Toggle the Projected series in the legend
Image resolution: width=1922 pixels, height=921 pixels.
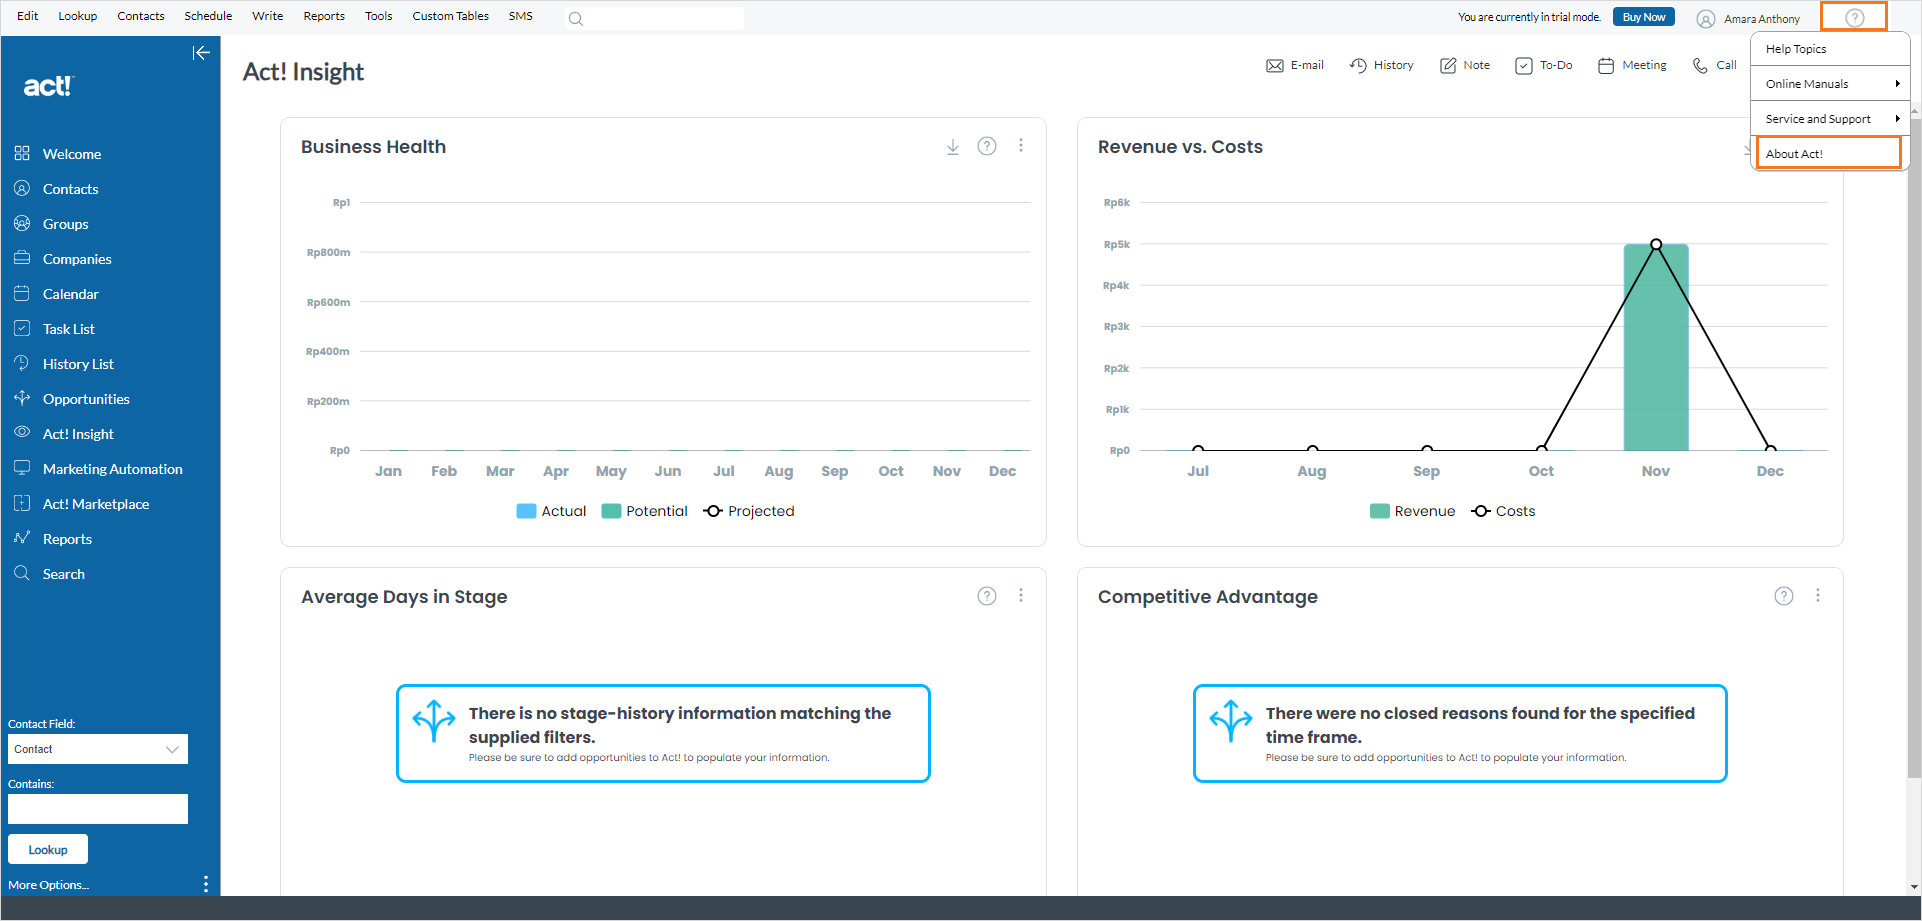749,511
